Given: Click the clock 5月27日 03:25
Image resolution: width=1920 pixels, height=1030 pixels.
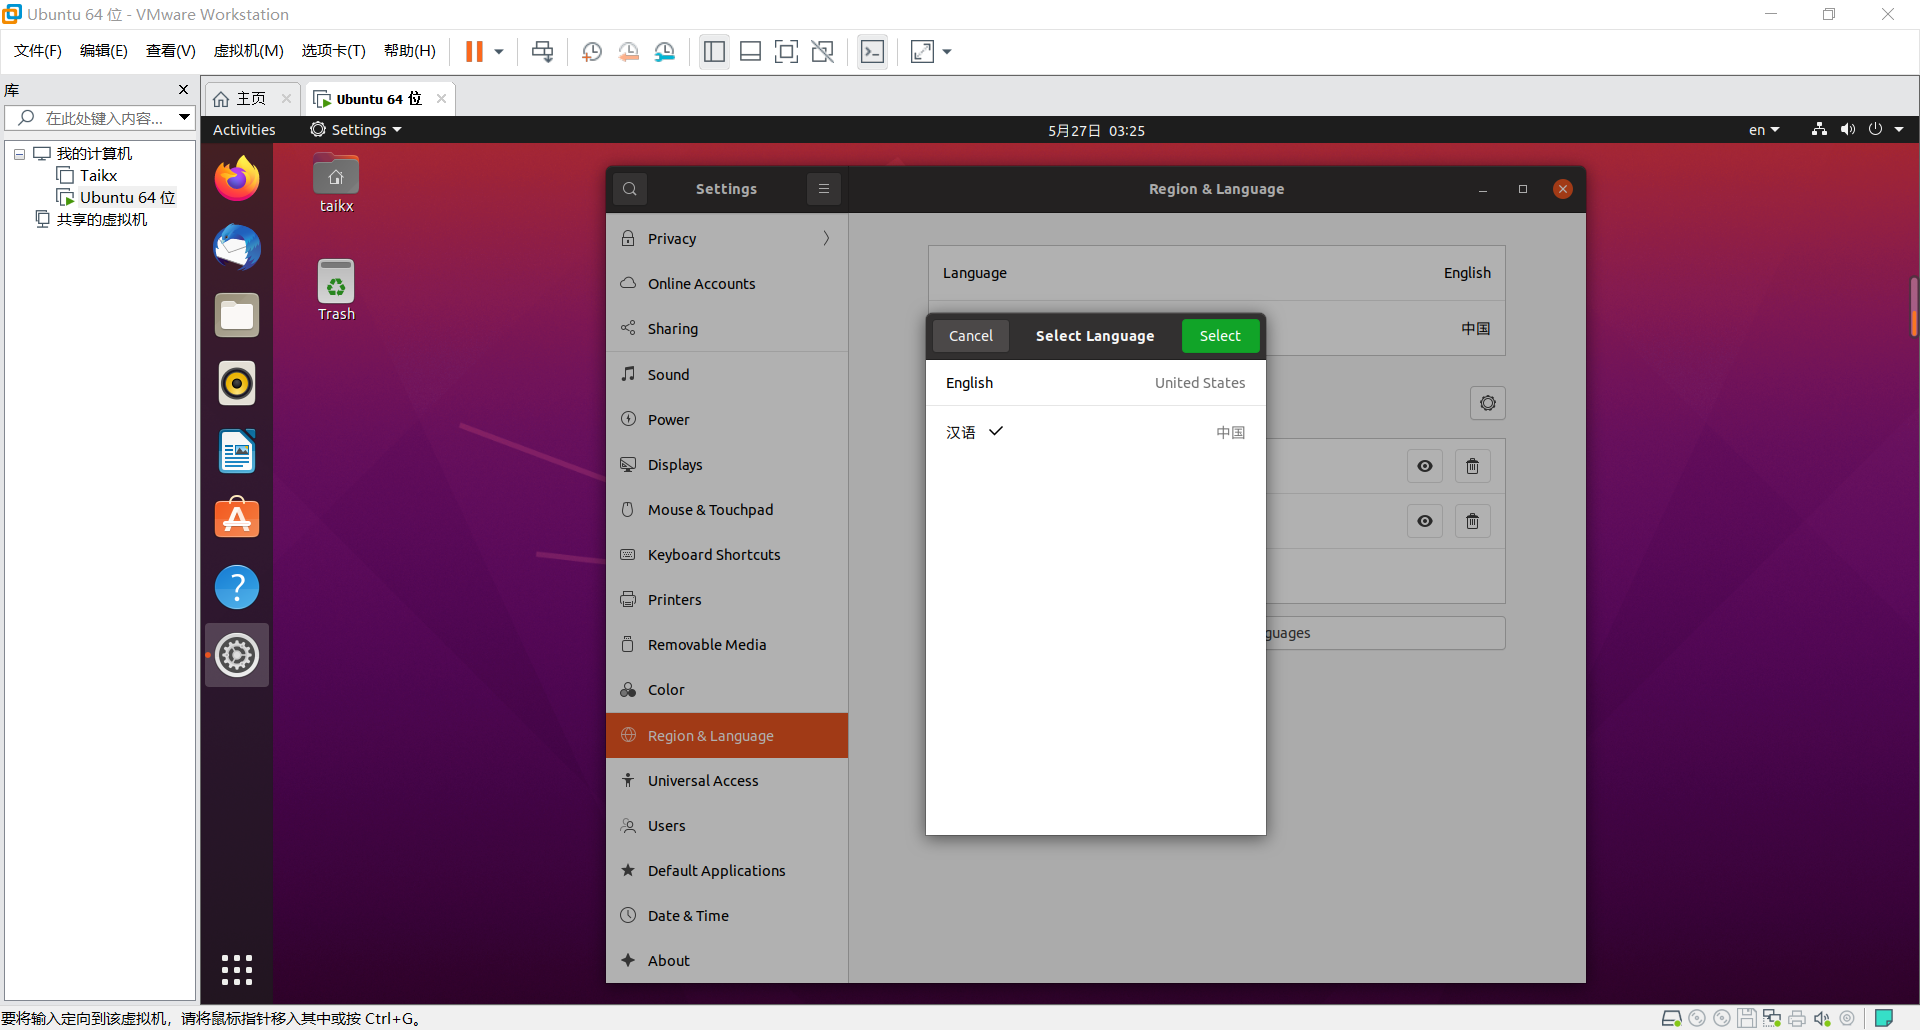Looking at the screenshot, I should click(1096, 130).
